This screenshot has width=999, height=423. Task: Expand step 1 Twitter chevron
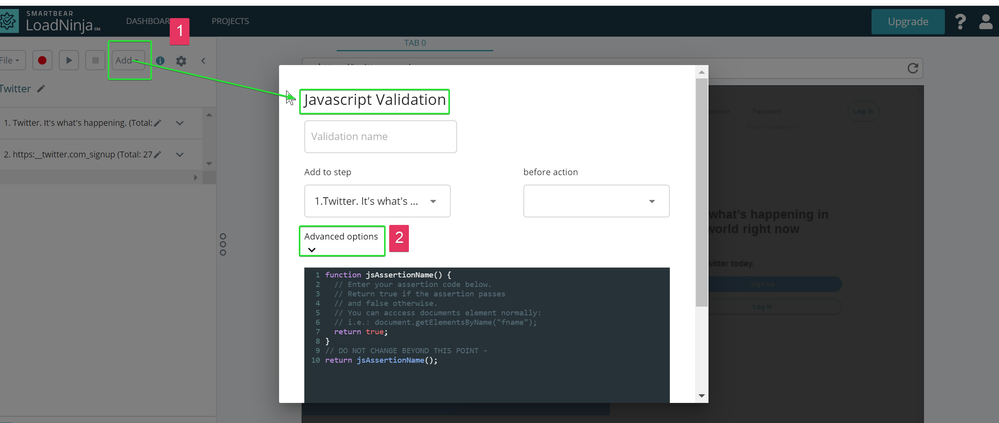(x=180, y=123)
